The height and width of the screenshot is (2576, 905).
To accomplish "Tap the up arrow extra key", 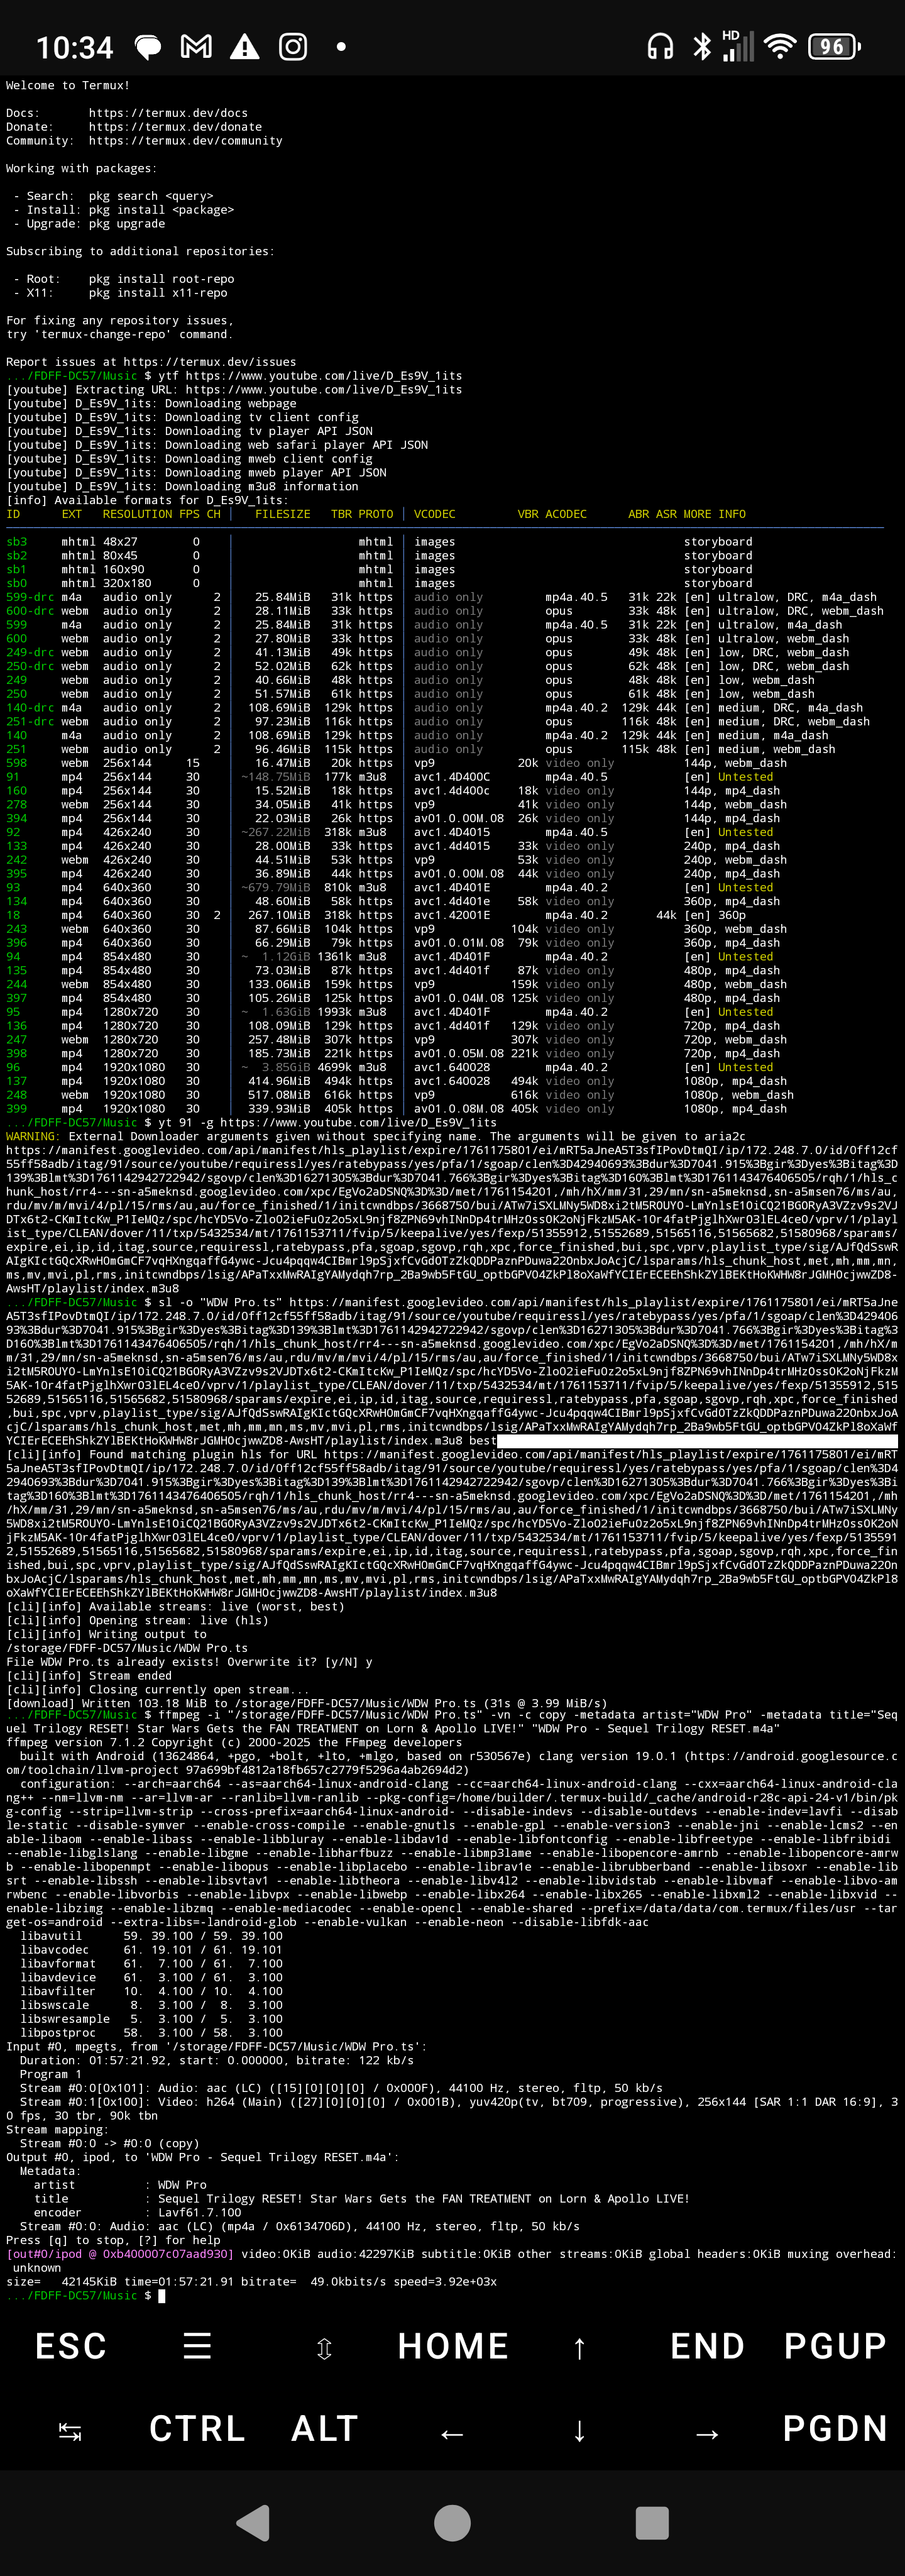I will (579, 2347).
